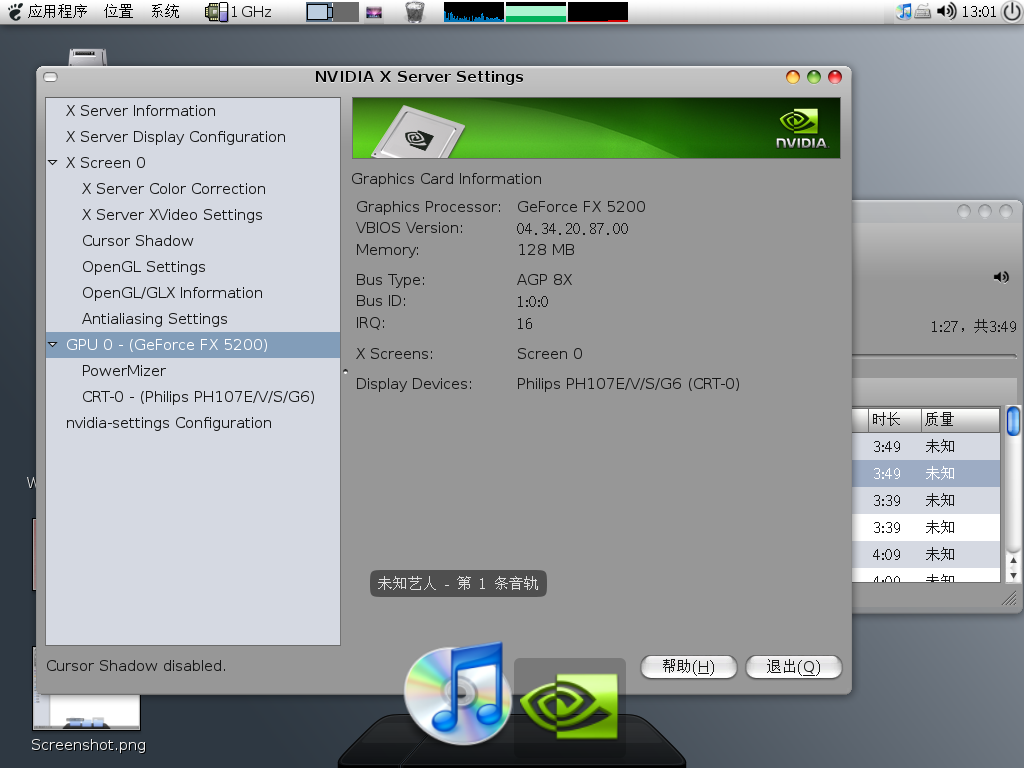Click the printer tray icon
This screenshot has width=1024, height=768.
922,11
